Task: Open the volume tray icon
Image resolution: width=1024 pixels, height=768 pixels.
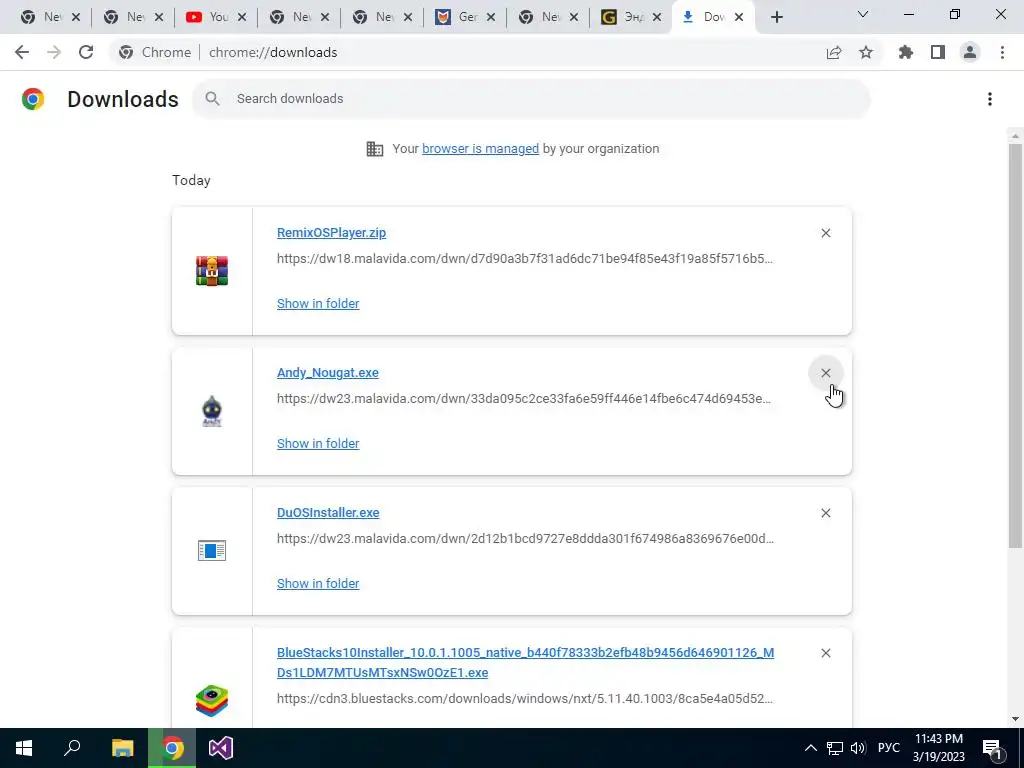Action: tap(858, 748)
